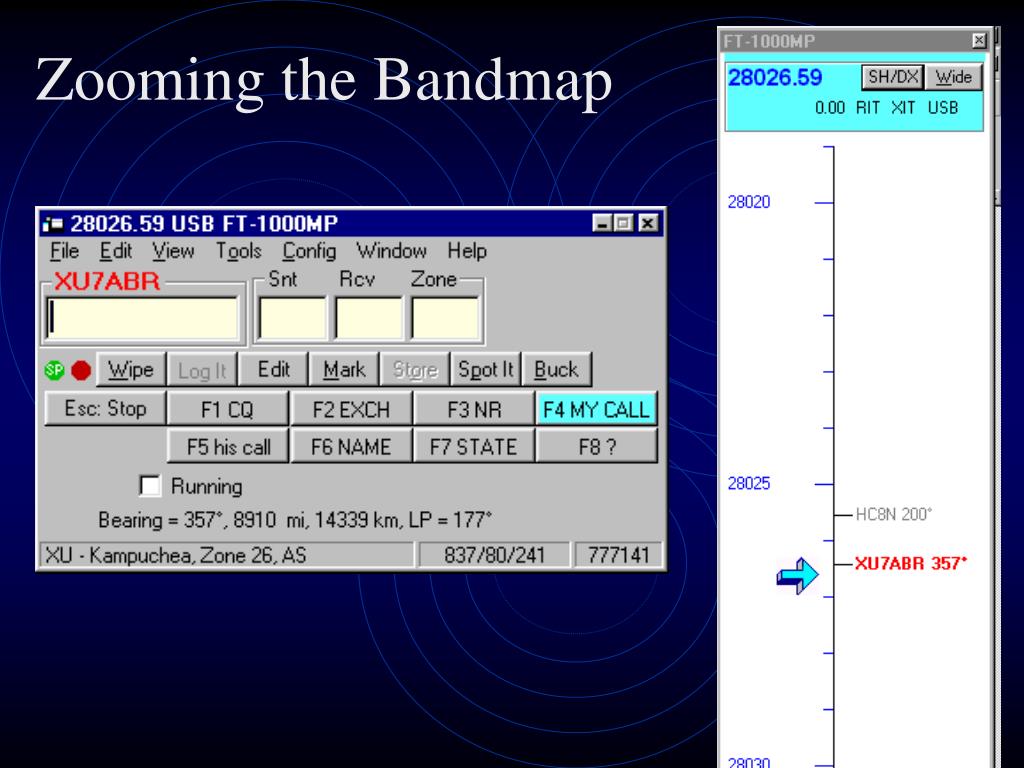The image size is (1024, 768).
Task: Select the HC8N spot on bandmap
Action: [x=893, y=515]
